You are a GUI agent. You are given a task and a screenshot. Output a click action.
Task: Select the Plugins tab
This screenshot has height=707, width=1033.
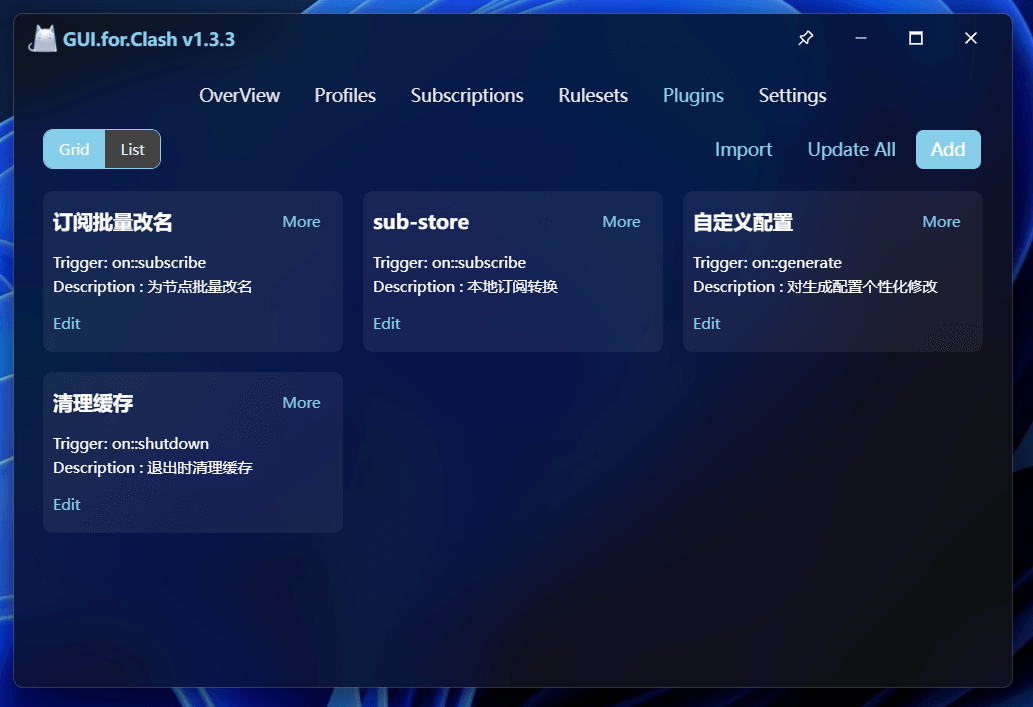(693, 96)
